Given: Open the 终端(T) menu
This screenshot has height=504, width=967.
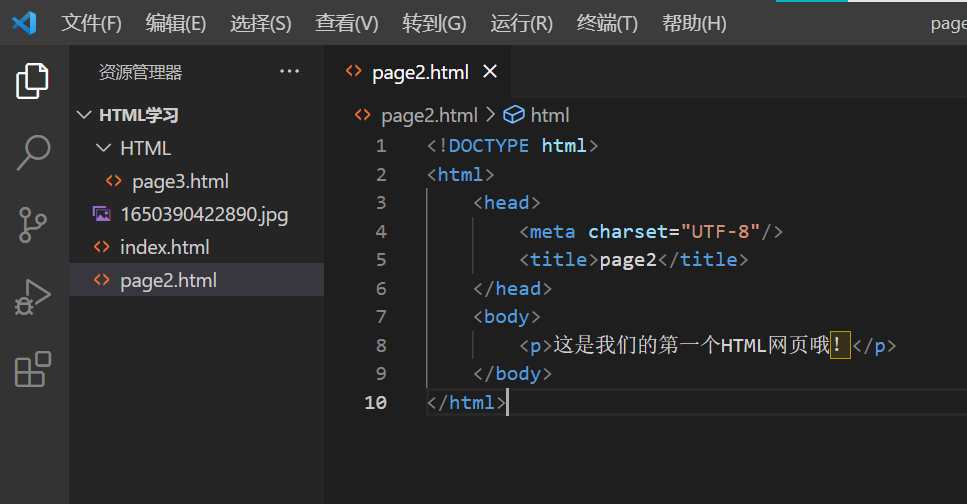Looking at the screenshot, I should point(607,23).
